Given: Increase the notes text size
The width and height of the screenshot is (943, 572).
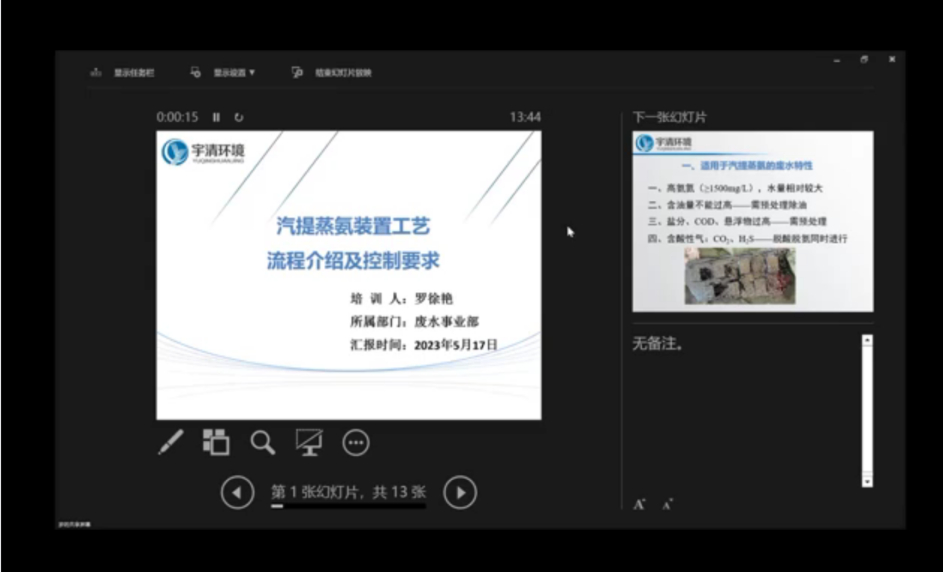Looking at the screenshot, I should 639,504.
